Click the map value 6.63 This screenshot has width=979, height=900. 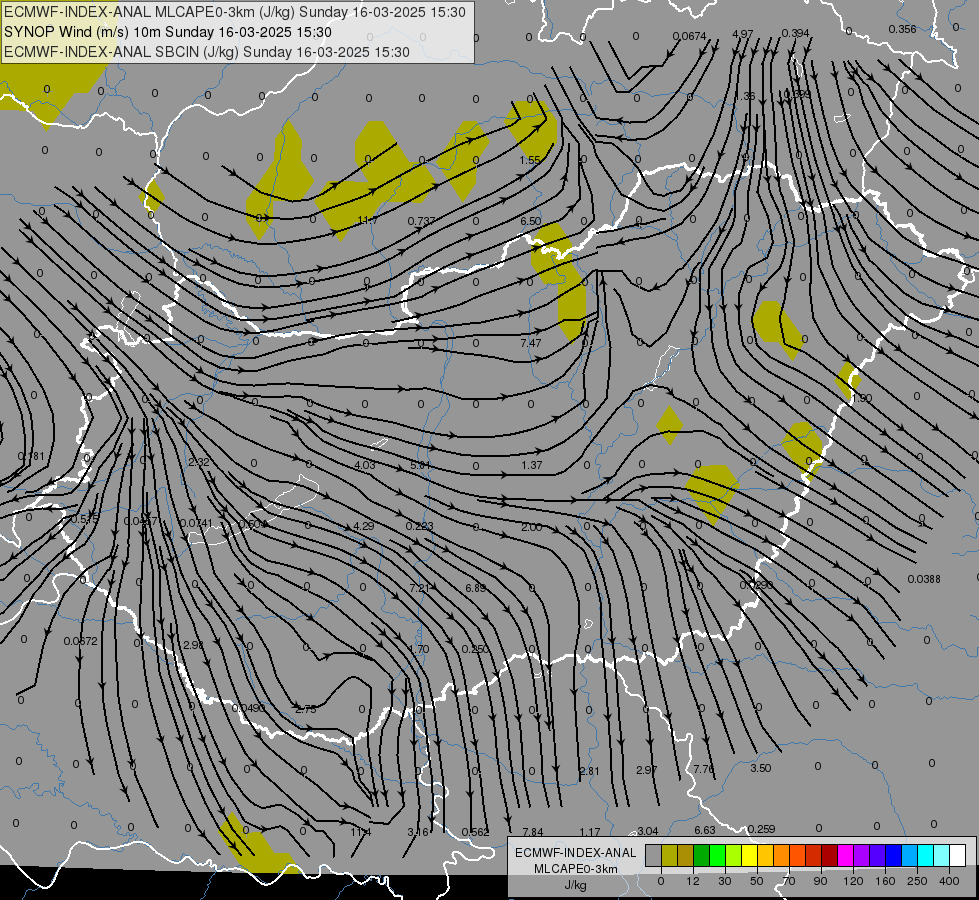coord(705,830)
